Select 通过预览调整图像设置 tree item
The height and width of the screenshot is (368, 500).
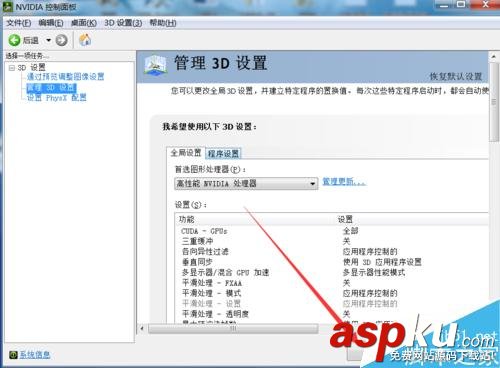pos(65,77)
